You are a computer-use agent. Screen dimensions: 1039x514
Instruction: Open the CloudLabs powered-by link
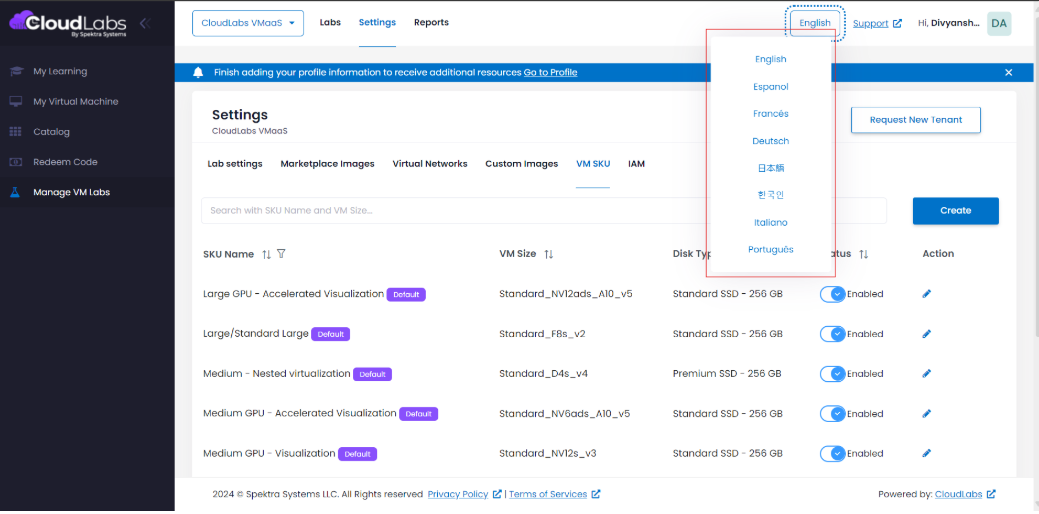[959, 494]
